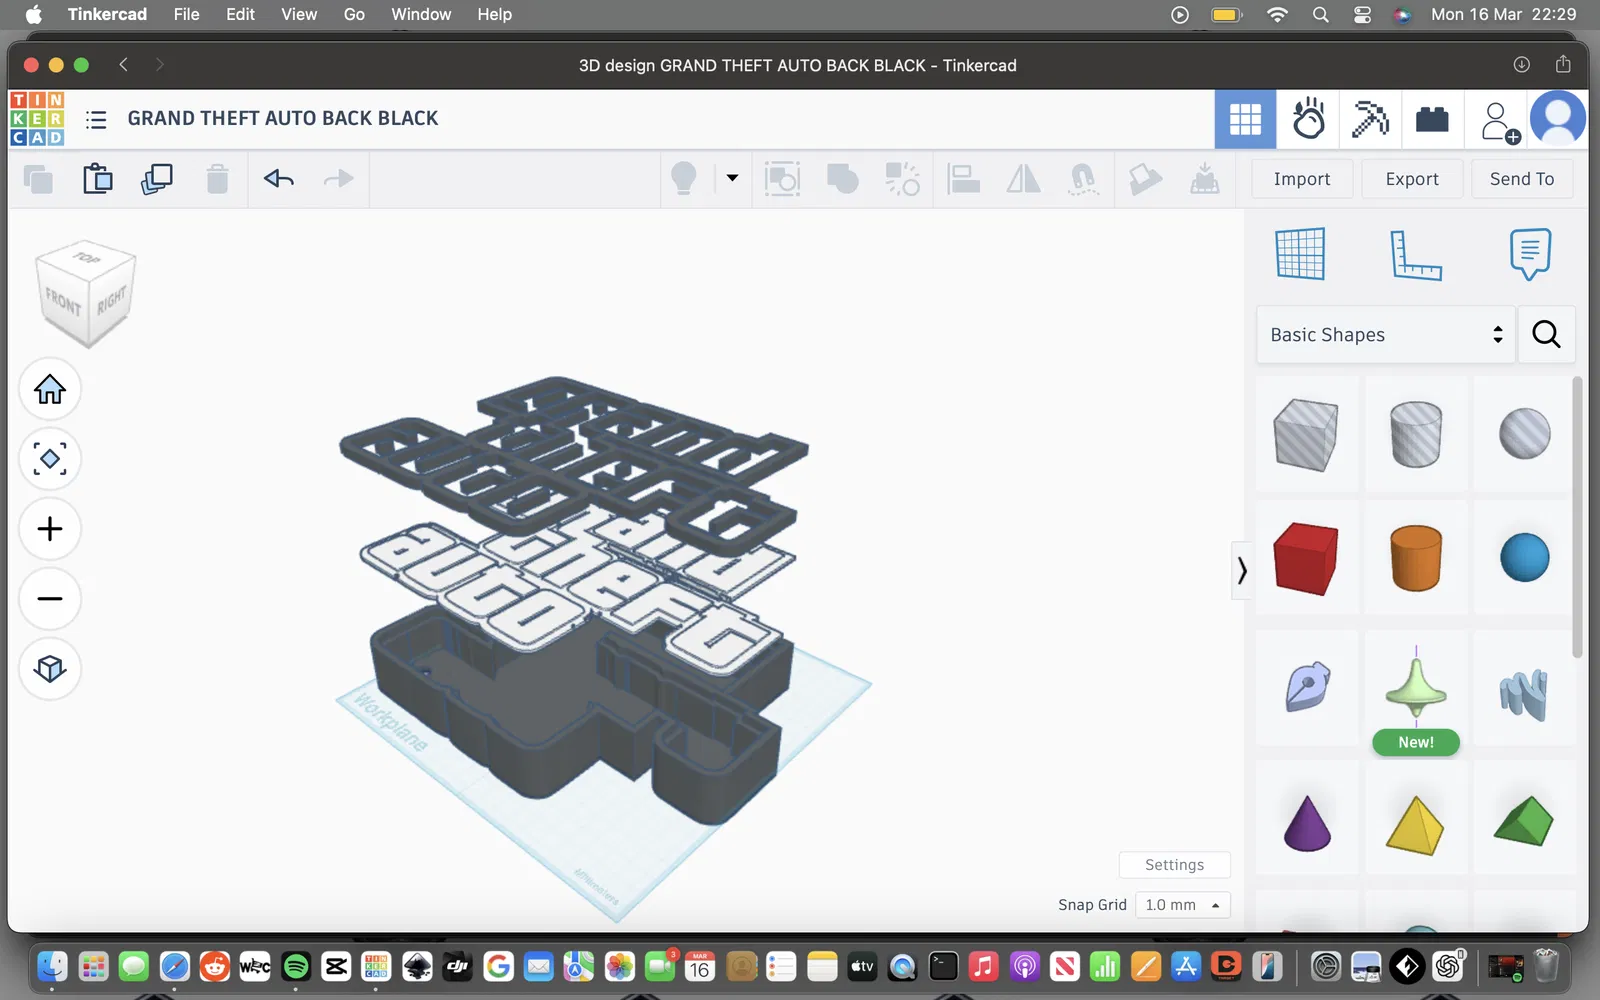Screen dimensions: 1600x1000
Task: Open the View menu
Action: (x=298, y=14)
